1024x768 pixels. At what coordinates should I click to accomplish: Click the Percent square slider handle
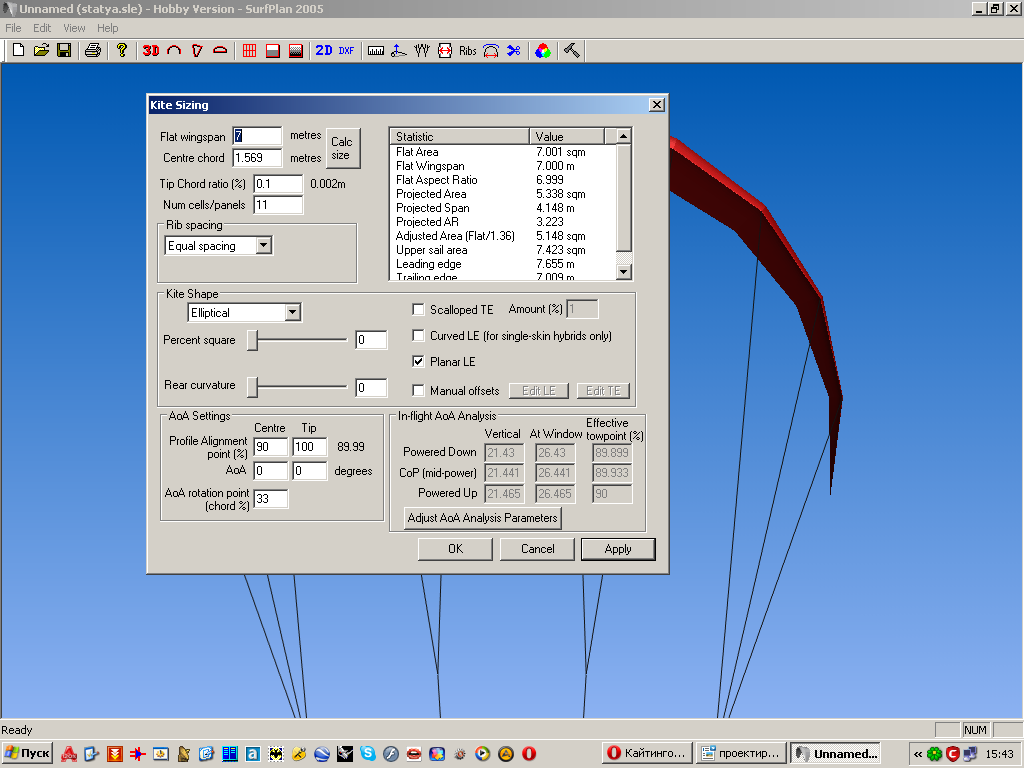coord(253,341)
